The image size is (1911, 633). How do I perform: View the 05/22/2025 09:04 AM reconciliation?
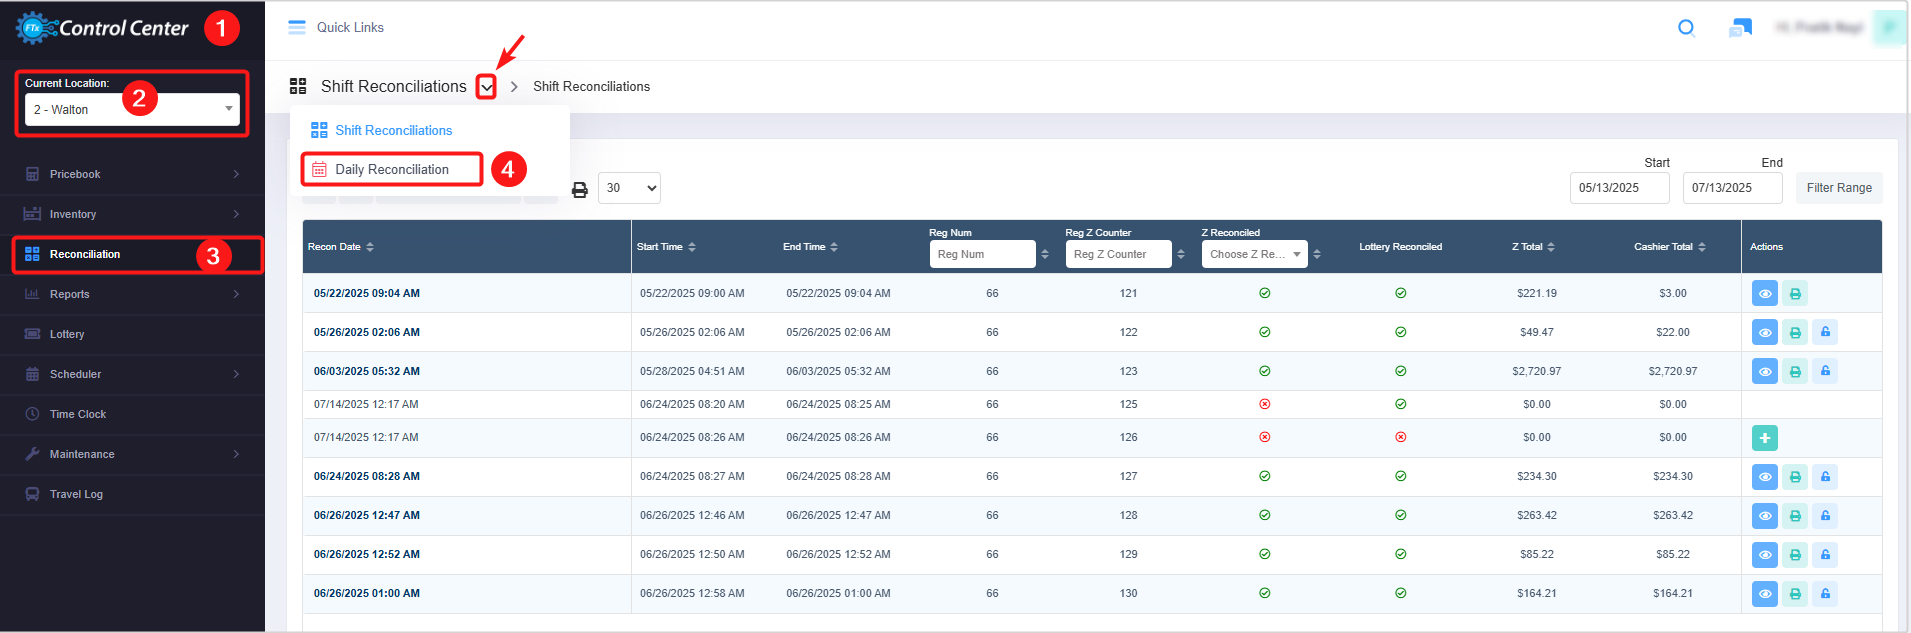(1764, 294)
